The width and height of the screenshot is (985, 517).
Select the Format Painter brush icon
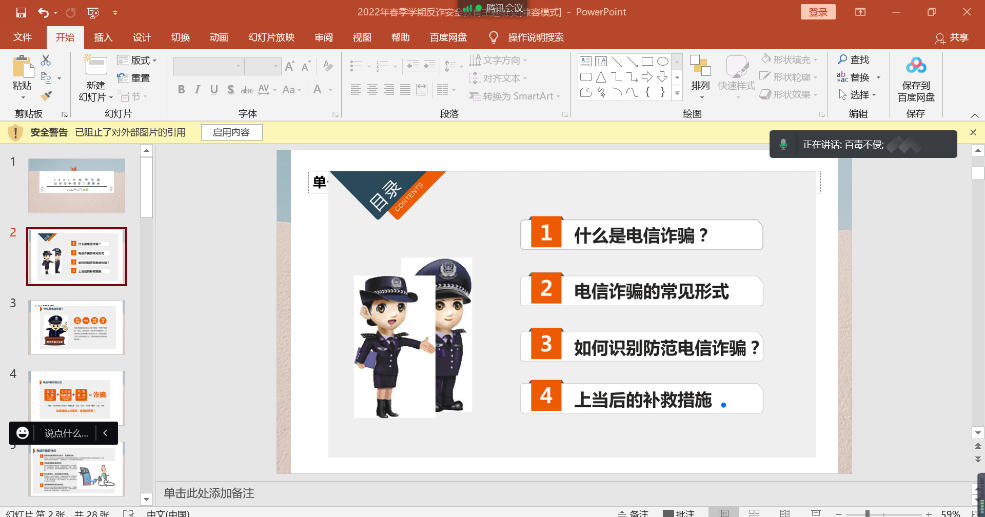click(x=45, y=96)
